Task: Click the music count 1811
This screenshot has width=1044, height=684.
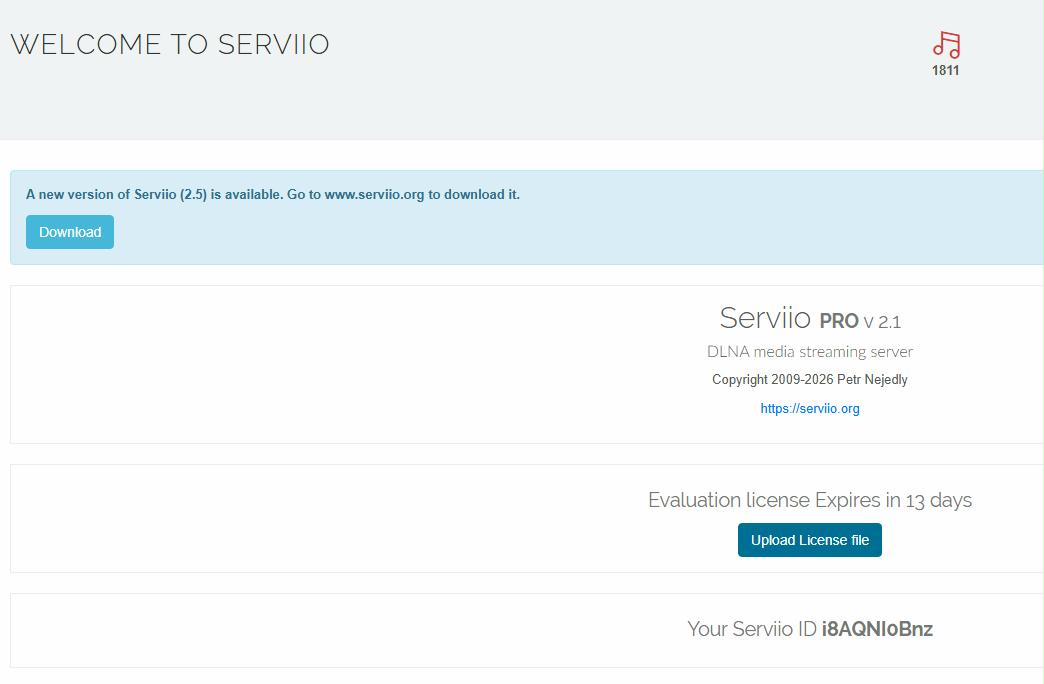Action: coord(945,71)
